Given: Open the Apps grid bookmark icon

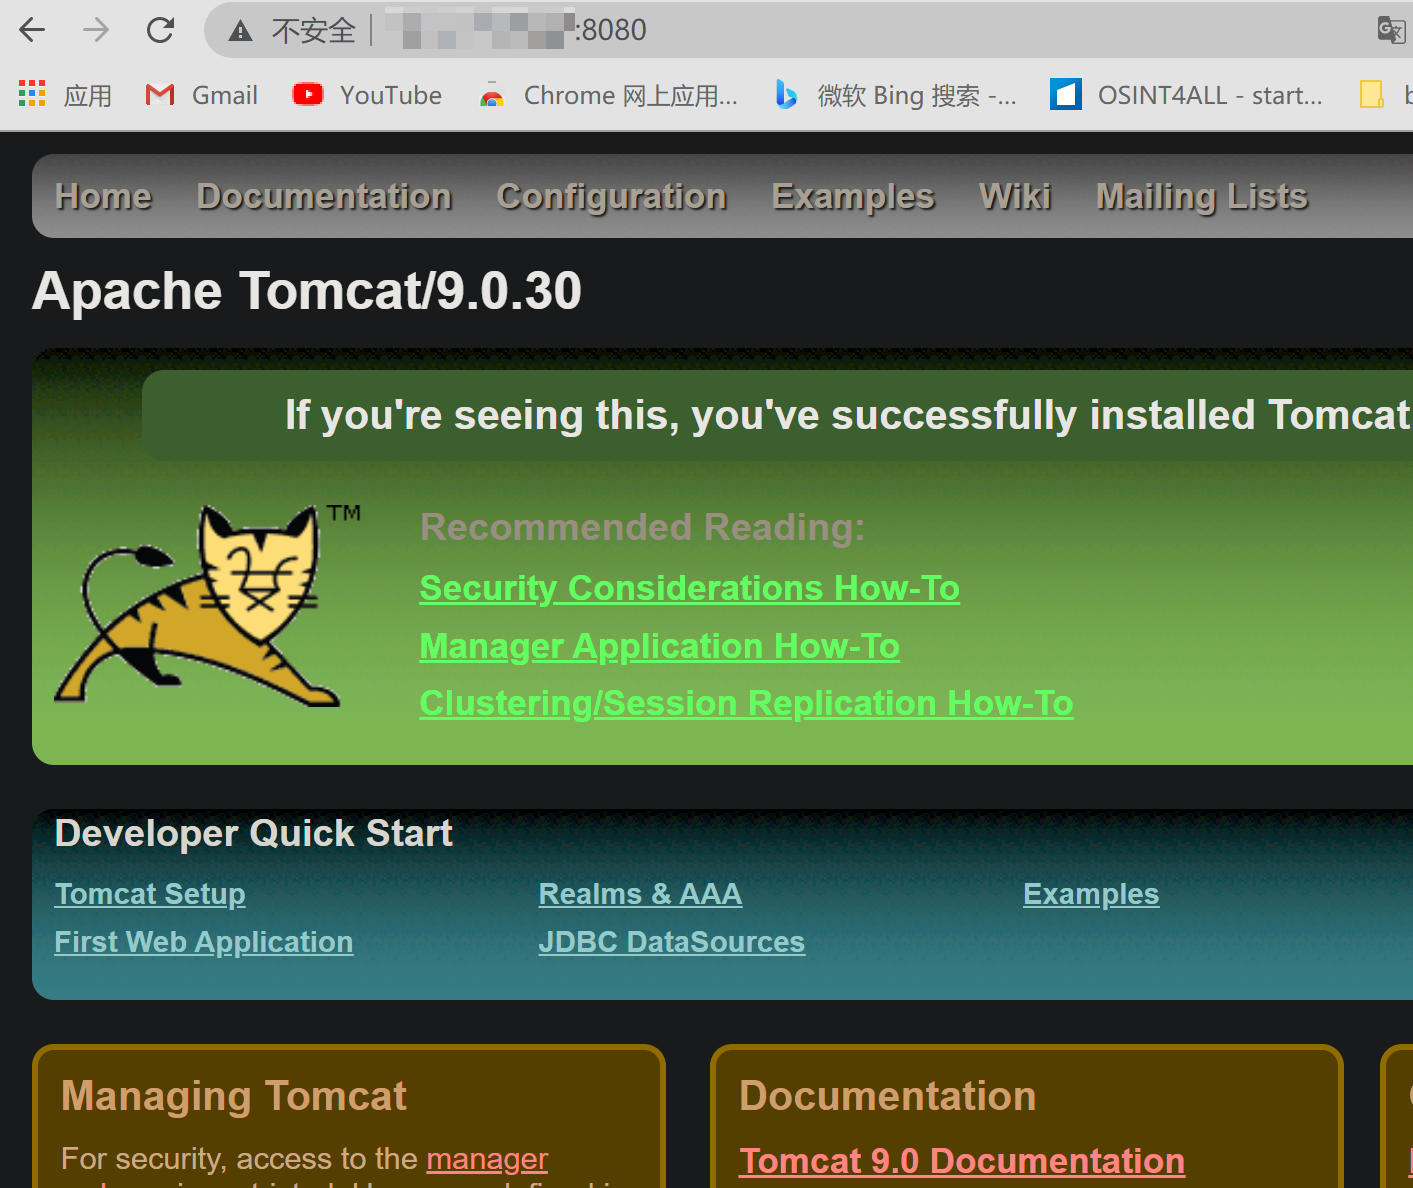Looking at the screenshot, I should coord(32,94).
